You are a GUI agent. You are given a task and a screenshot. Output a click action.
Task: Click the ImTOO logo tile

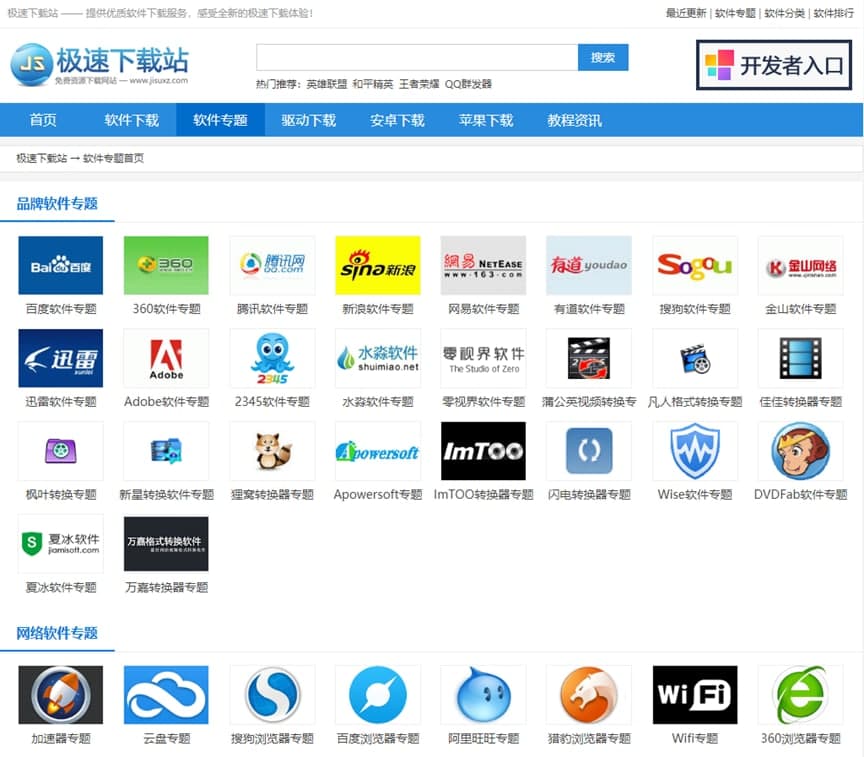coord(483,451)
